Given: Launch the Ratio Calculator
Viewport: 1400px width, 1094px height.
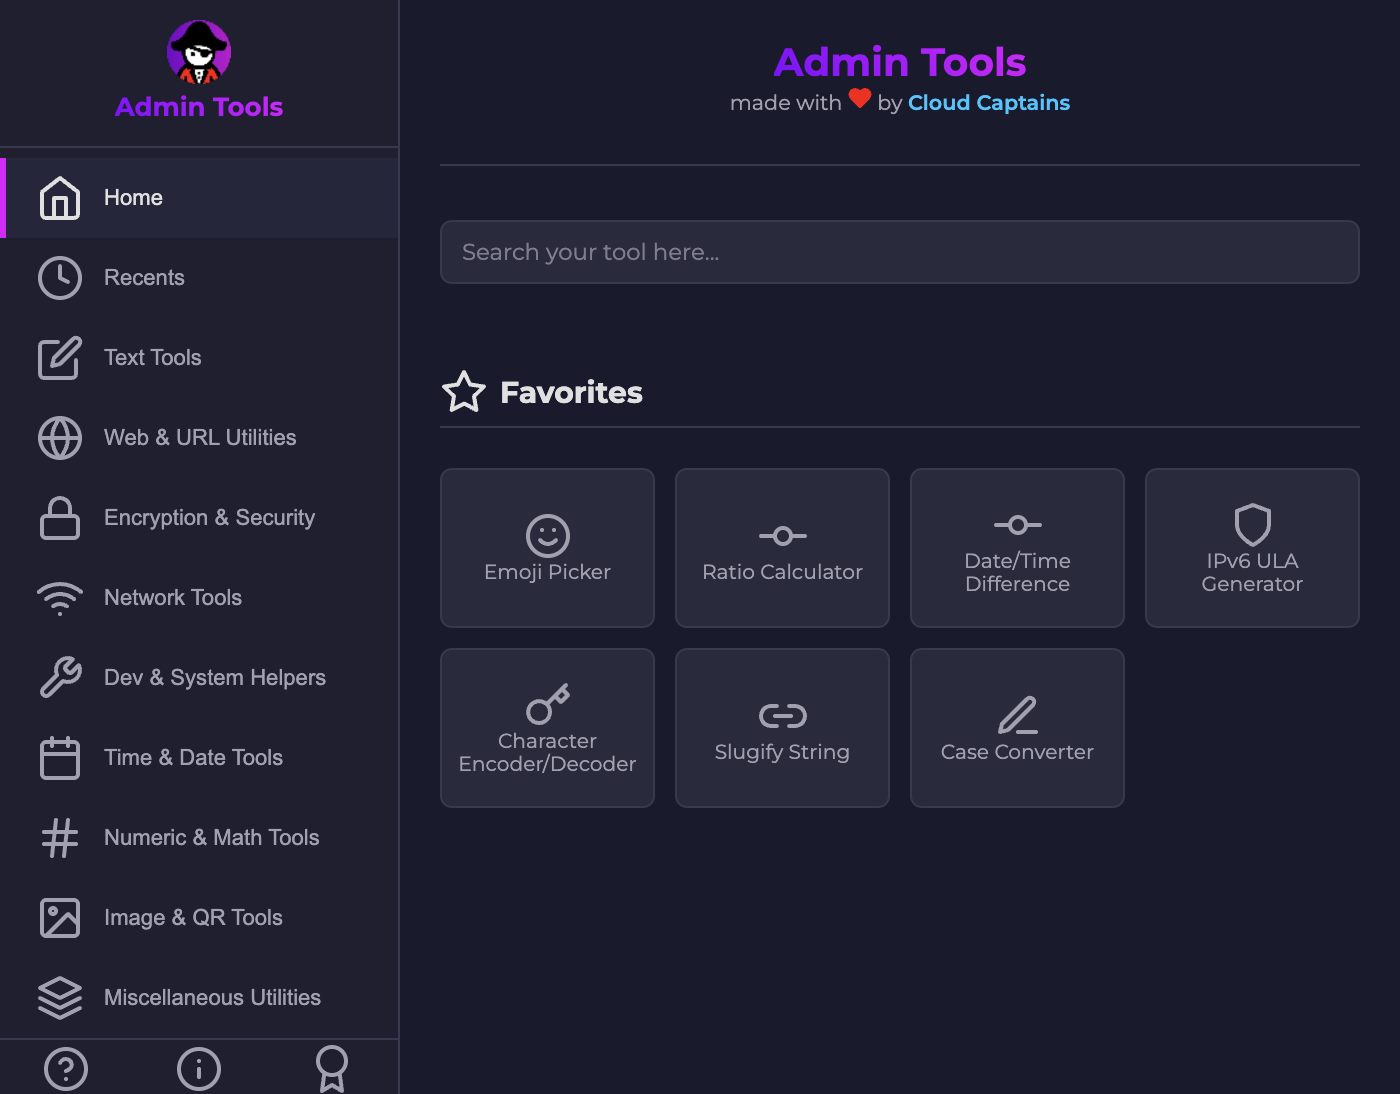Looking at the screenshot, I should tap(782, 548).
